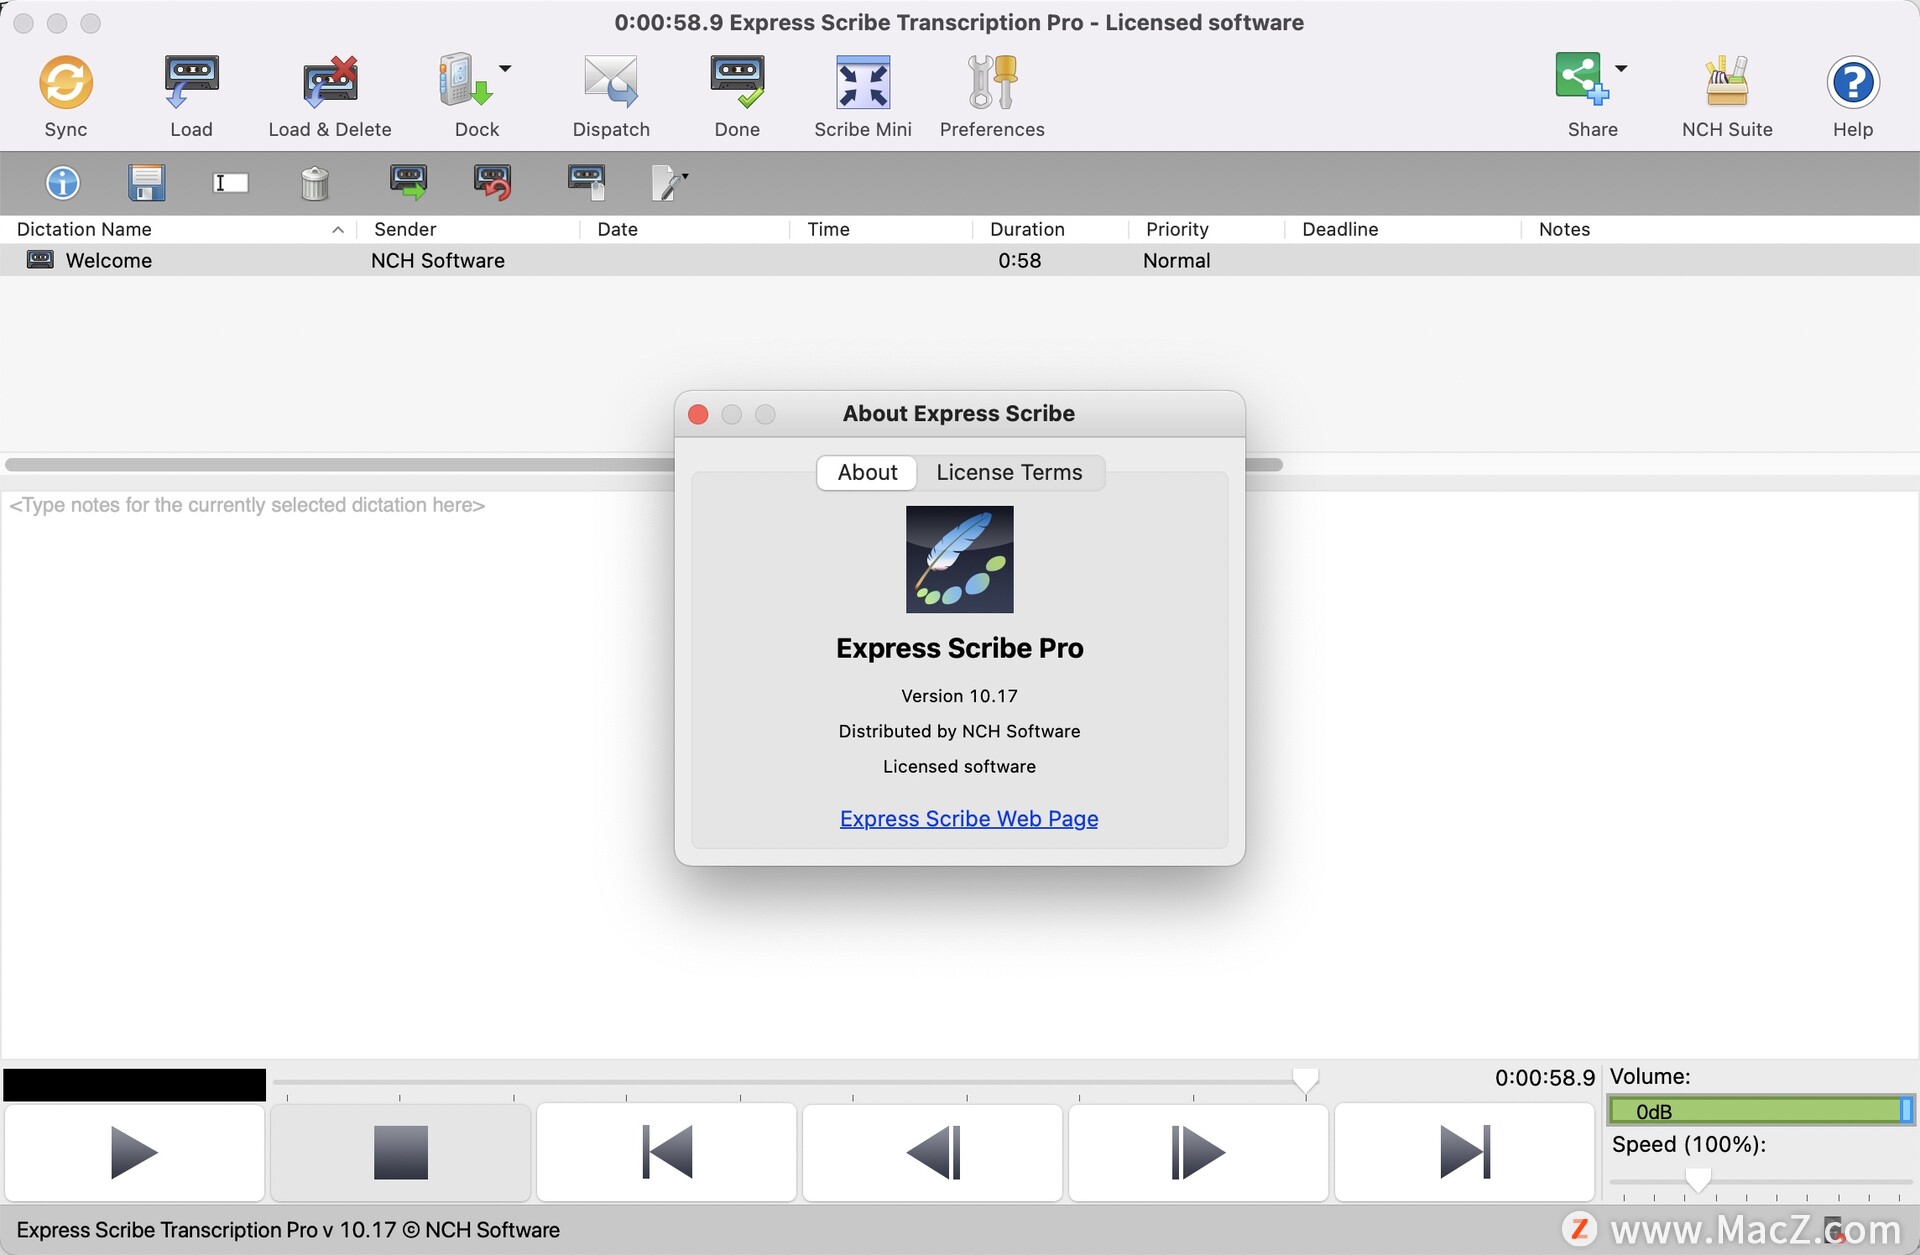Open the notepad pencil dropdown arrow
The height and width of the screenshot is (1255, 1920).
pos(685,176)
